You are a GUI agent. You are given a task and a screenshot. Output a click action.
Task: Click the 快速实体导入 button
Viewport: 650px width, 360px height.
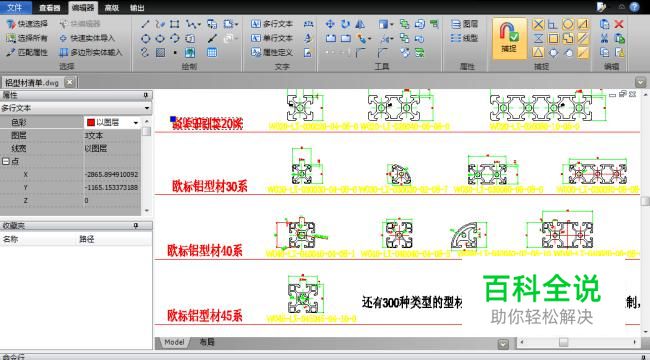click(x=87, y=38)
